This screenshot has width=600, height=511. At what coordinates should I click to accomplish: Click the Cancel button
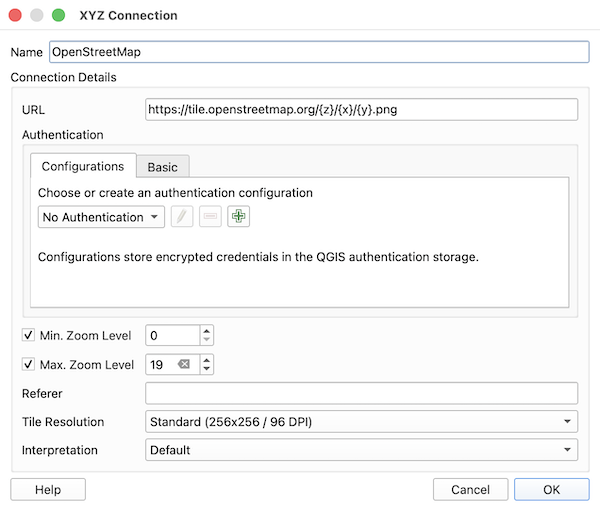coord(470,490)
